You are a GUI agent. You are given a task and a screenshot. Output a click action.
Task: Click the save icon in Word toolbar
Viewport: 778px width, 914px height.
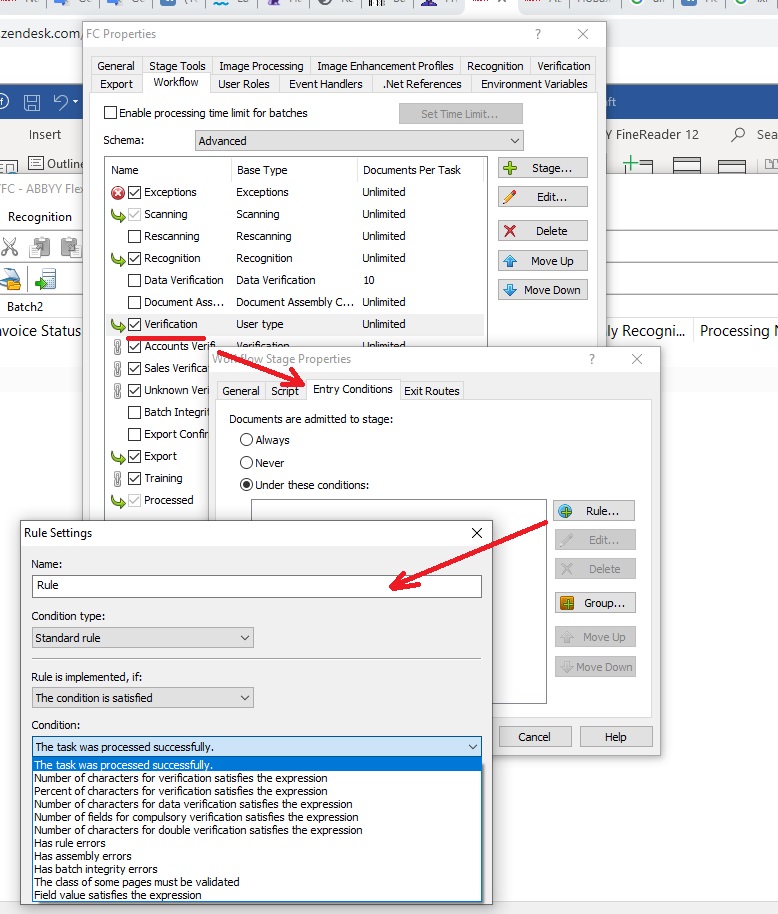(31, 102)
